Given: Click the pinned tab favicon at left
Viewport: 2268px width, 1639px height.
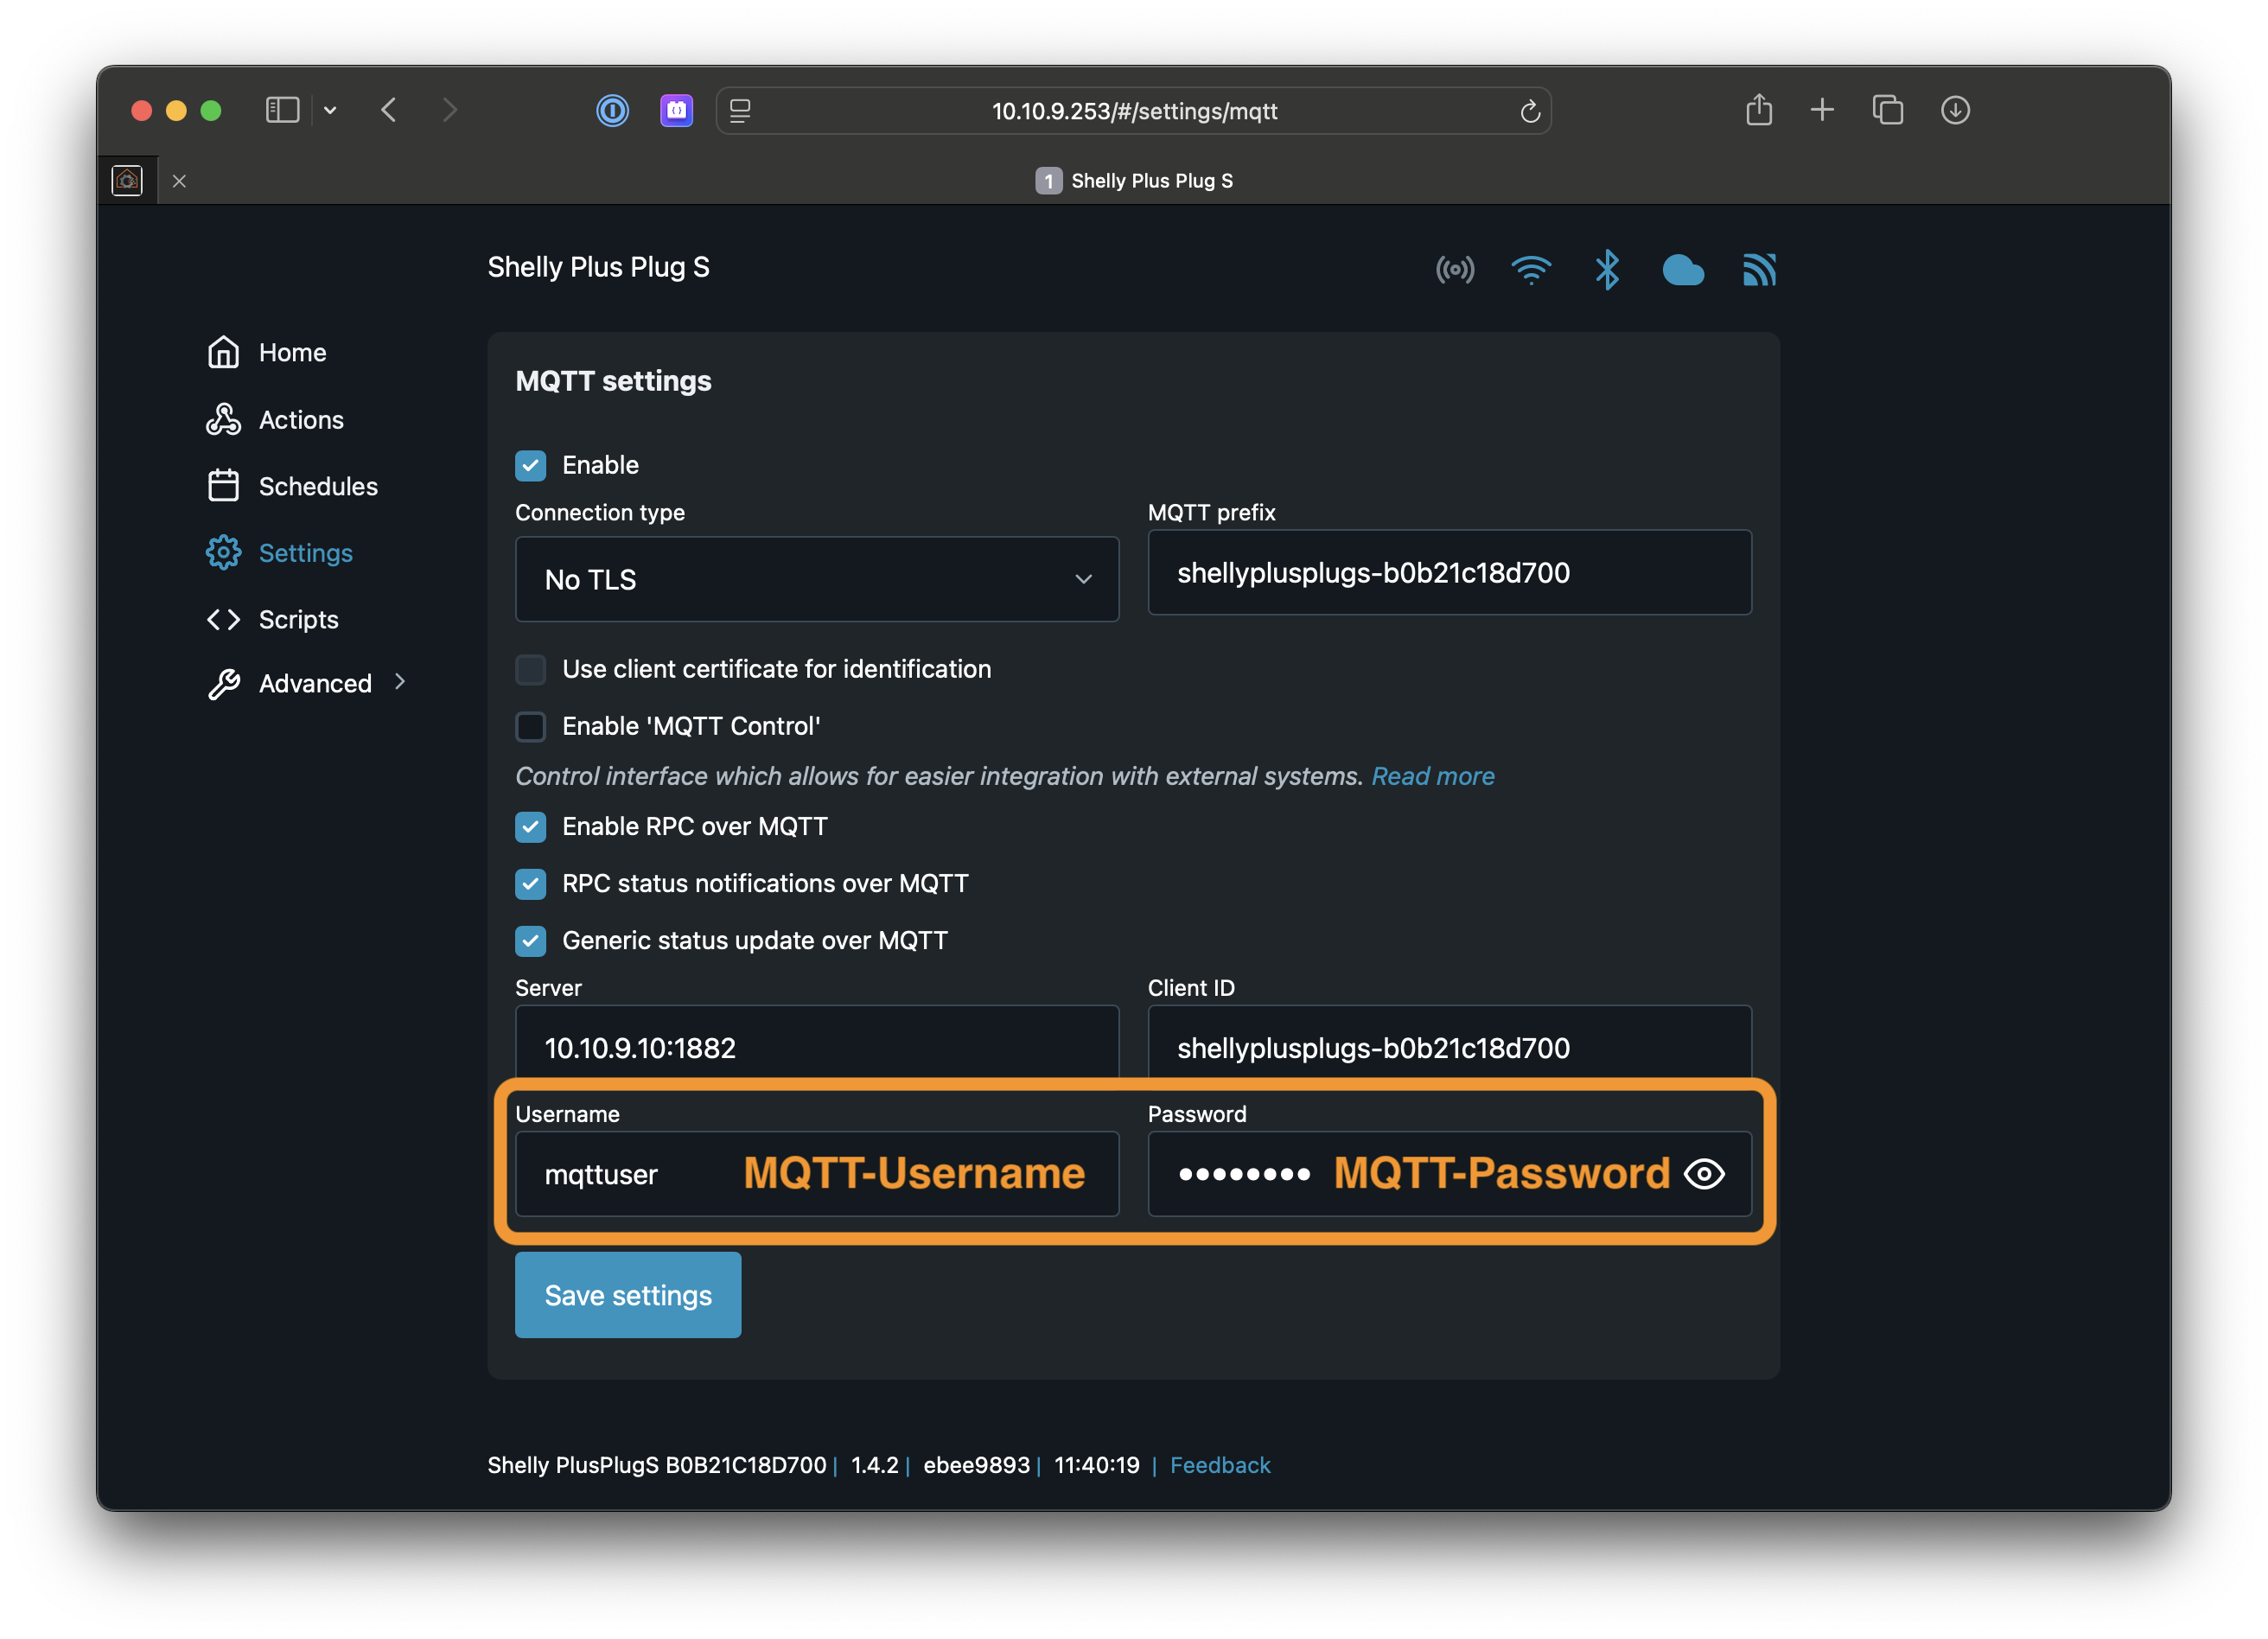Looking at the screenshot, I should tap(127, 181).
